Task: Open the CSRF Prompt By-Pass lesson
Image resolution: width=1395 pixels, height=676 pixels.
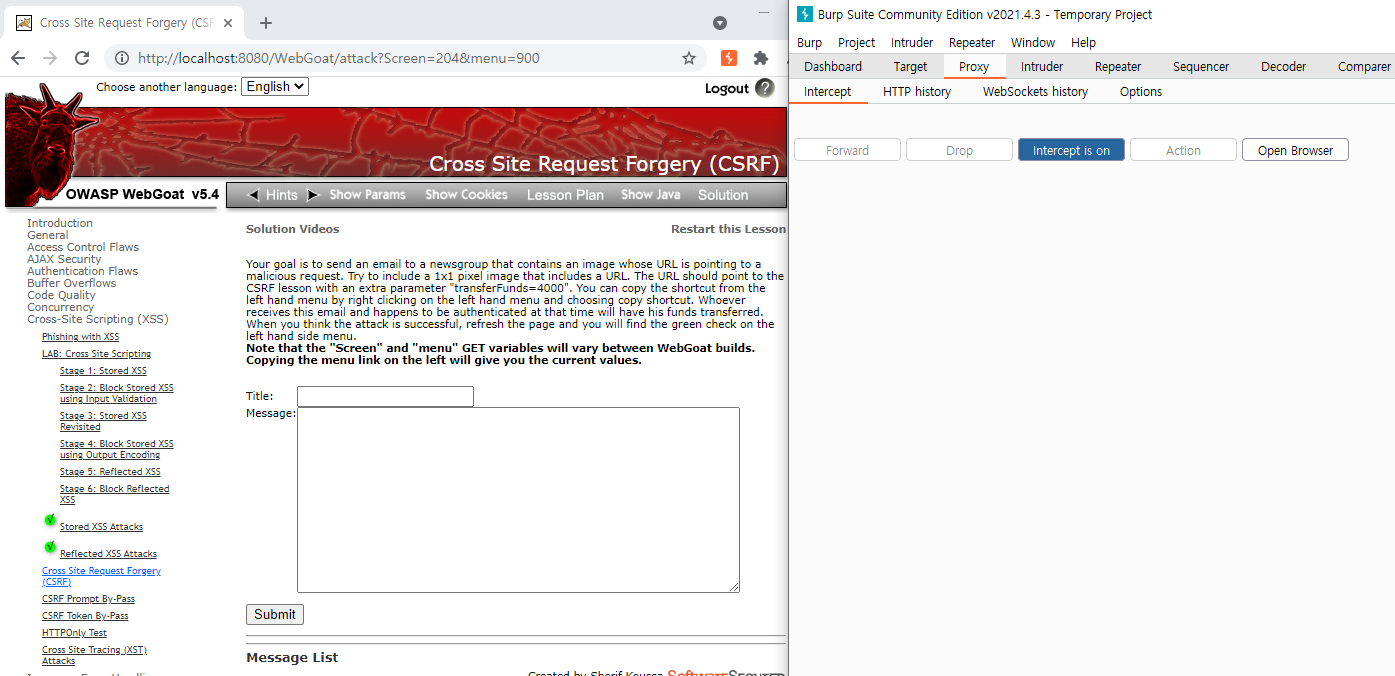Action: pos(88,599)
